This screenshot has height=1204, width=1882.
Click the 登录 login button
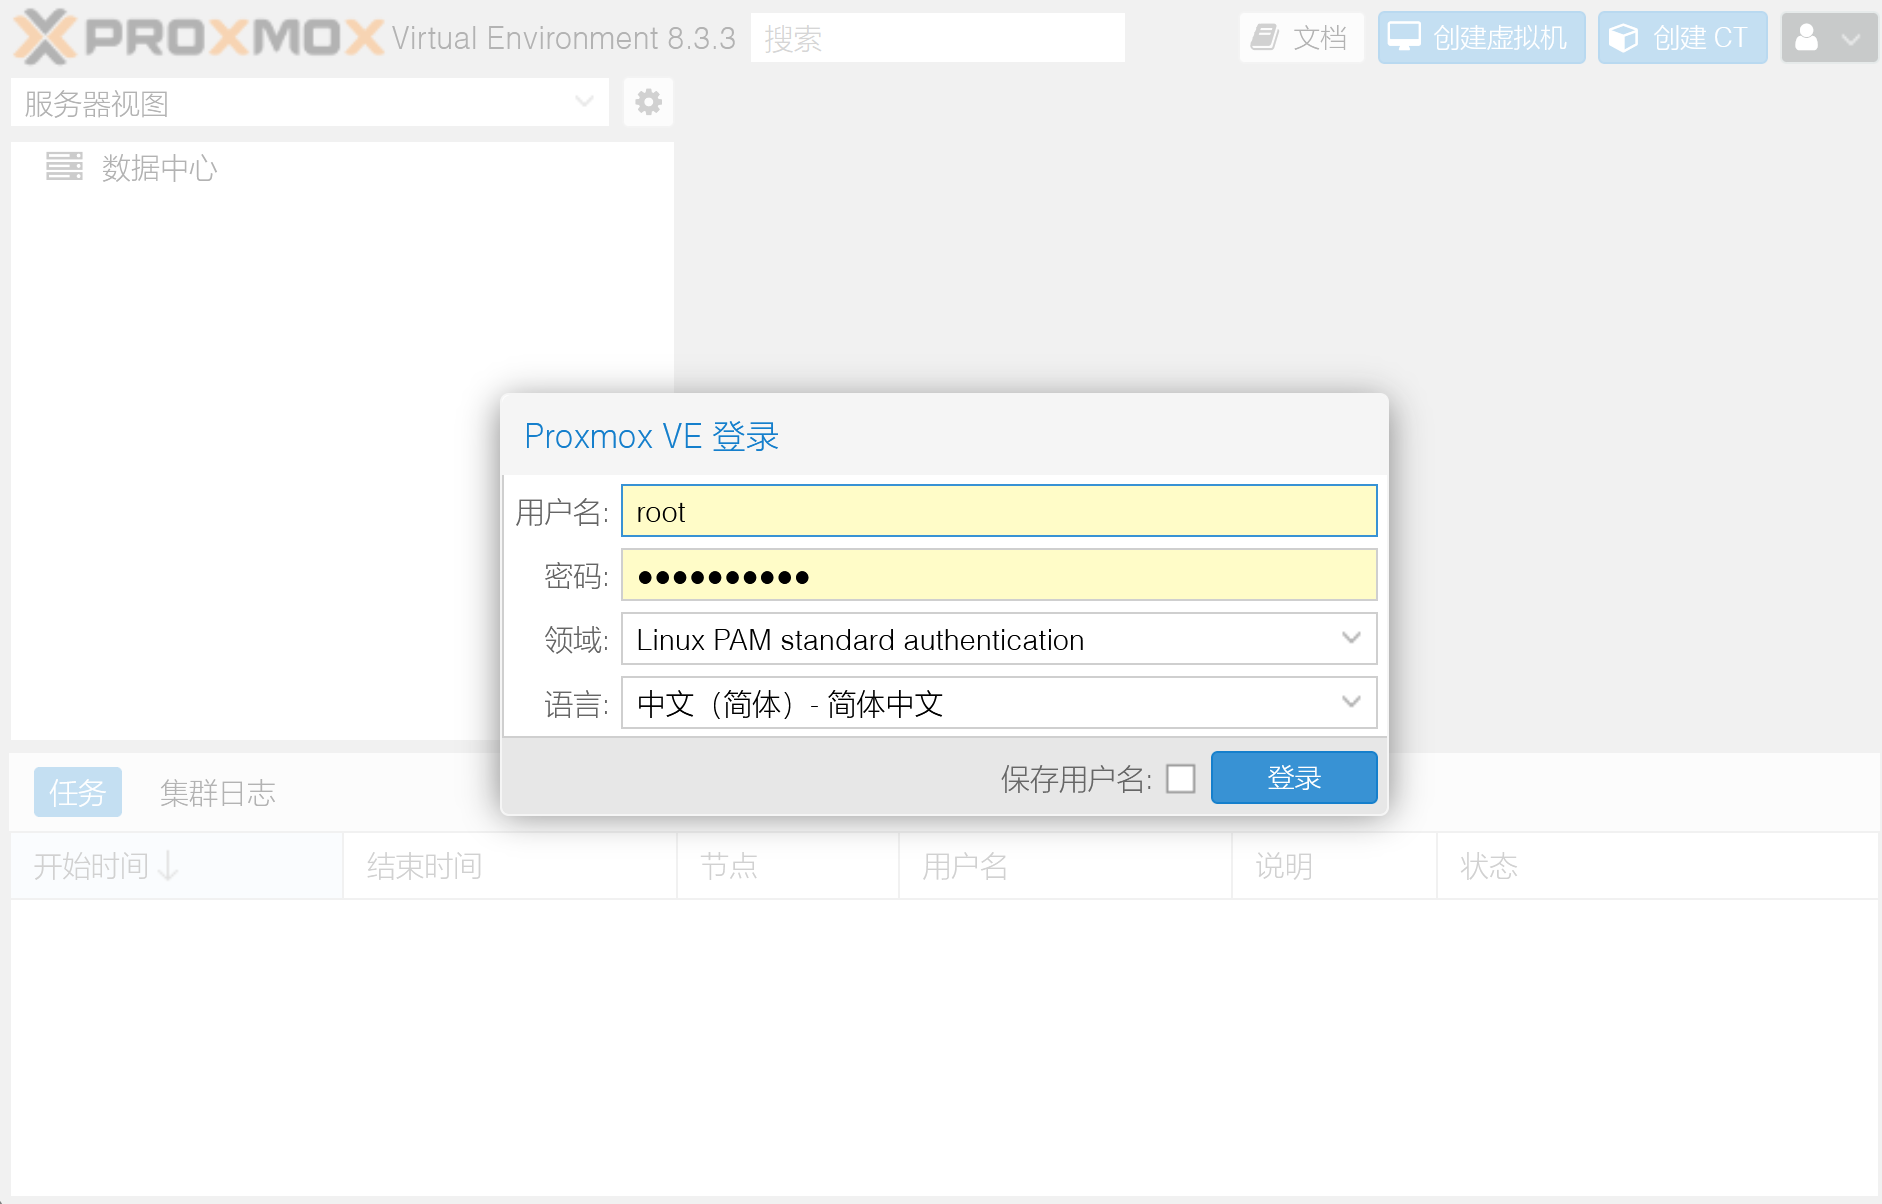(x=1294, y=777)
